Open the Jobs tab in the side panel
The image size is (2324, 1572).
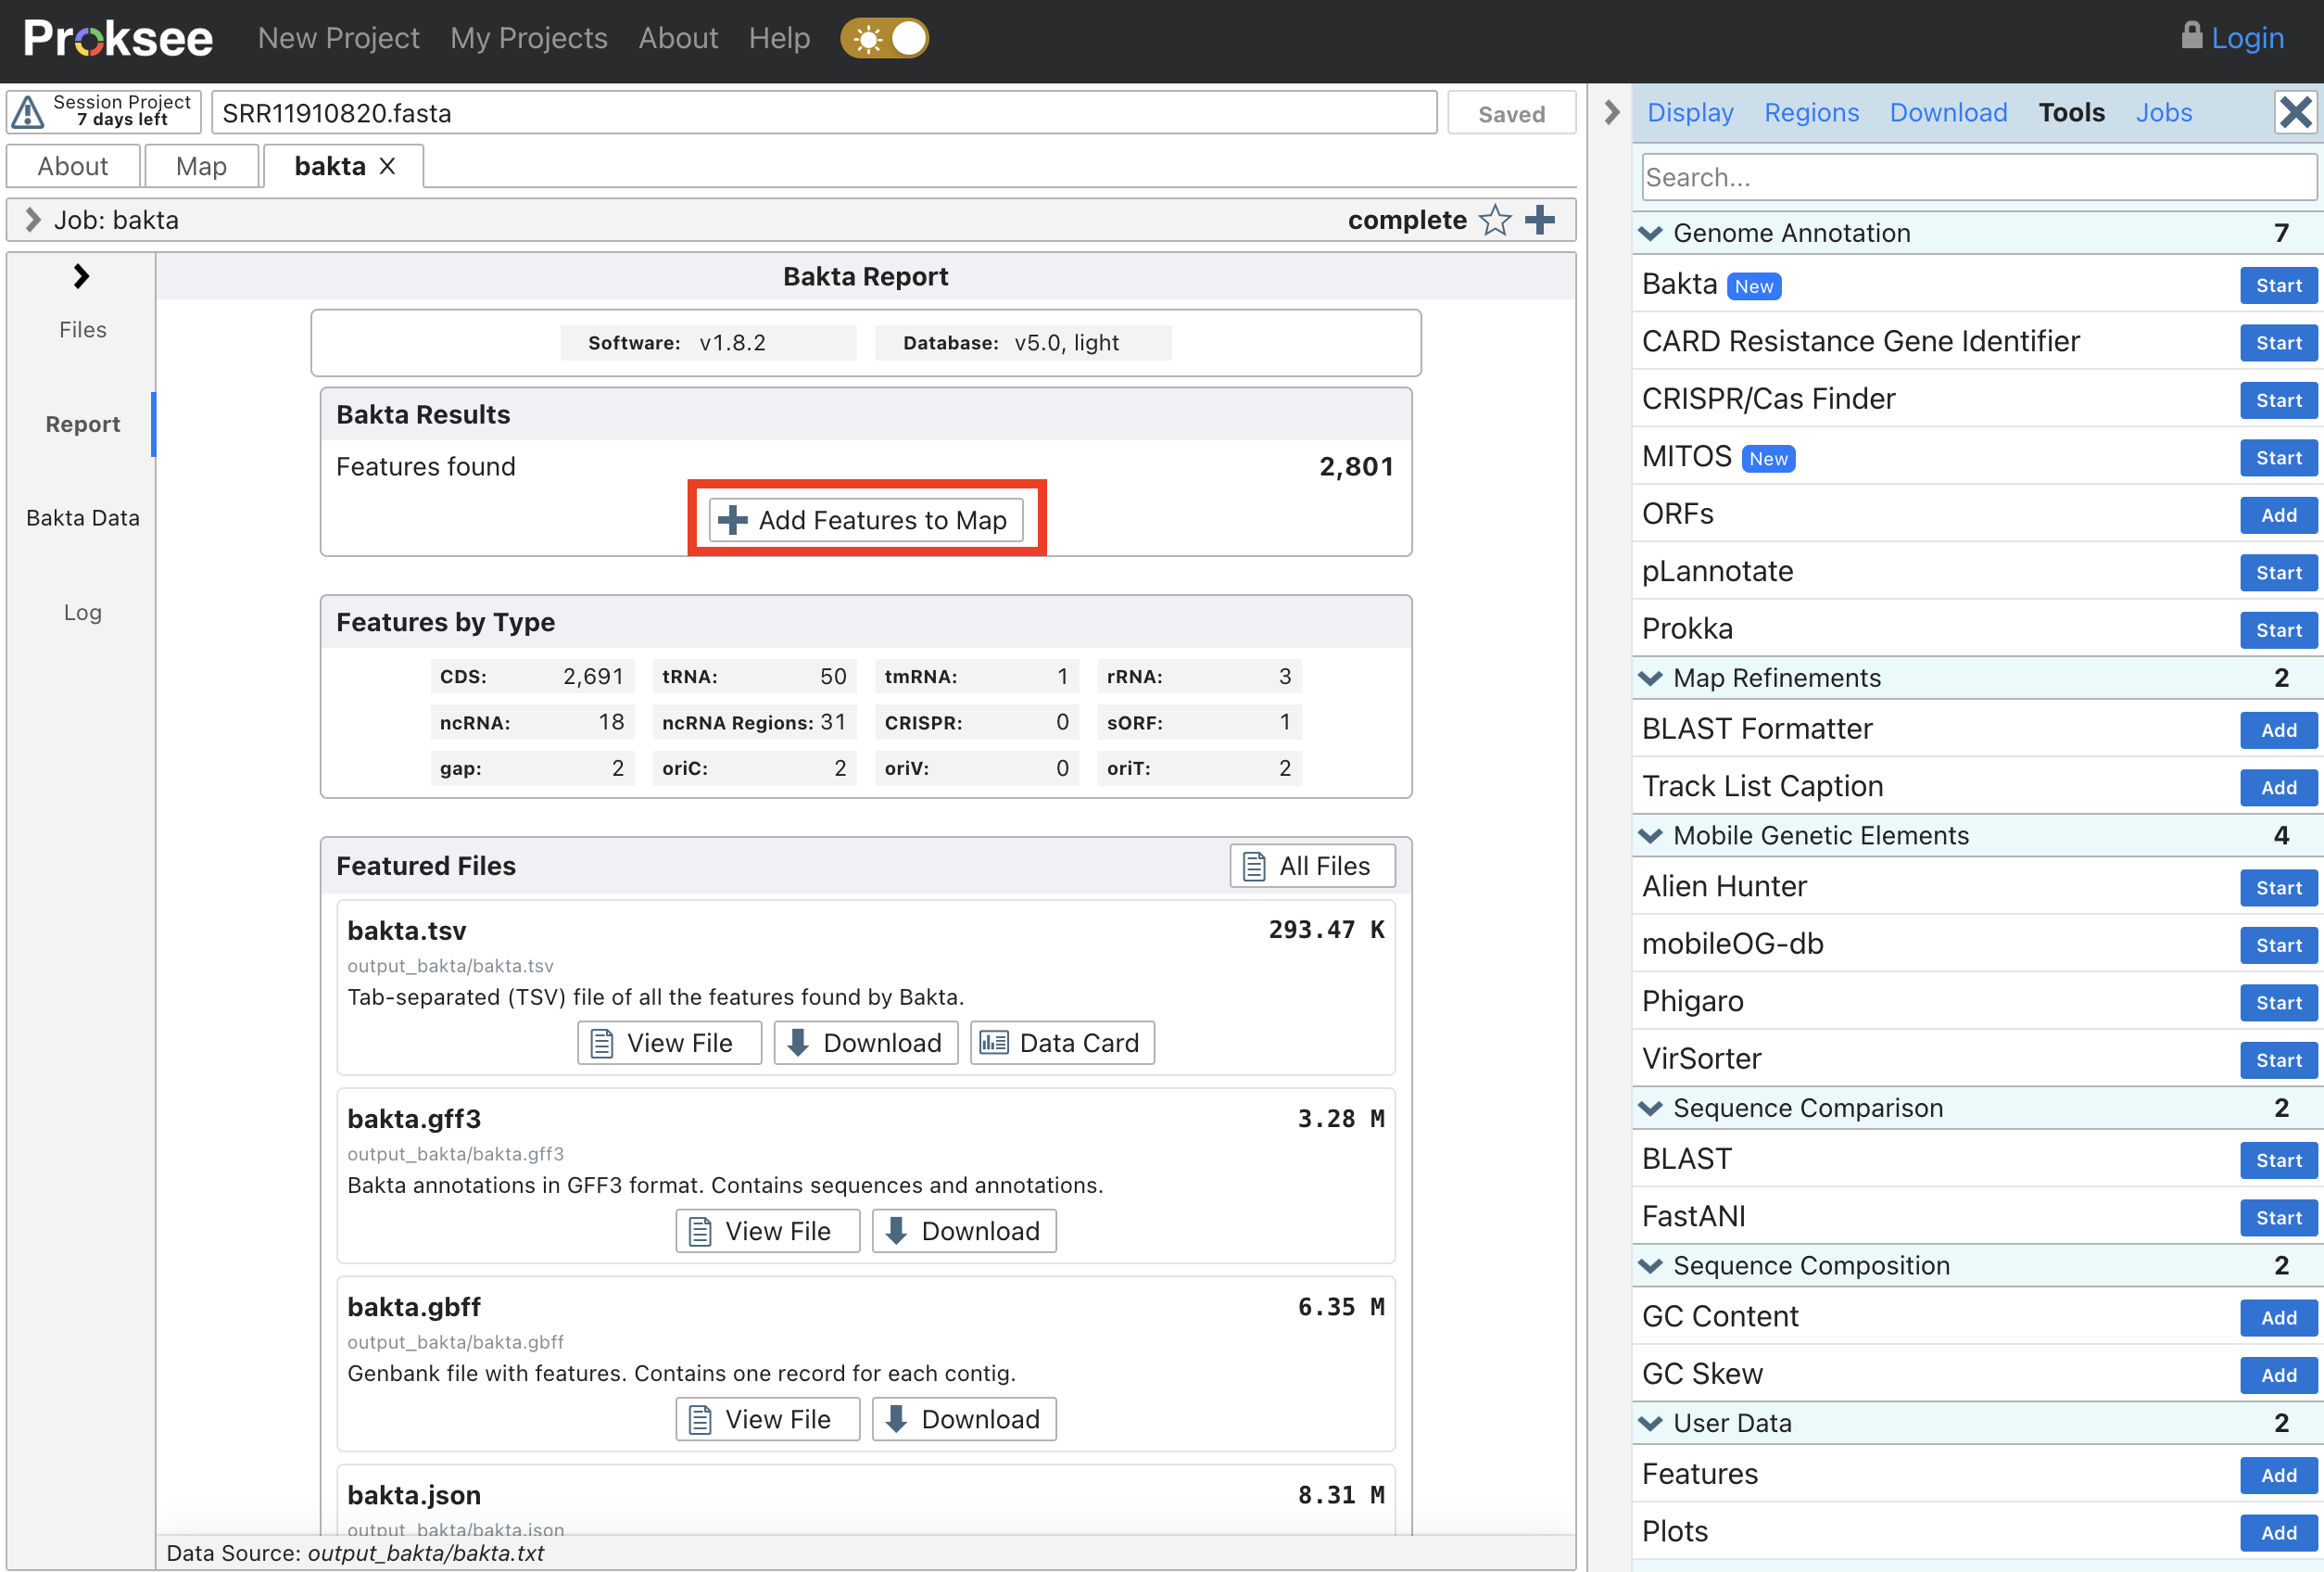[x=2163, y=112]
